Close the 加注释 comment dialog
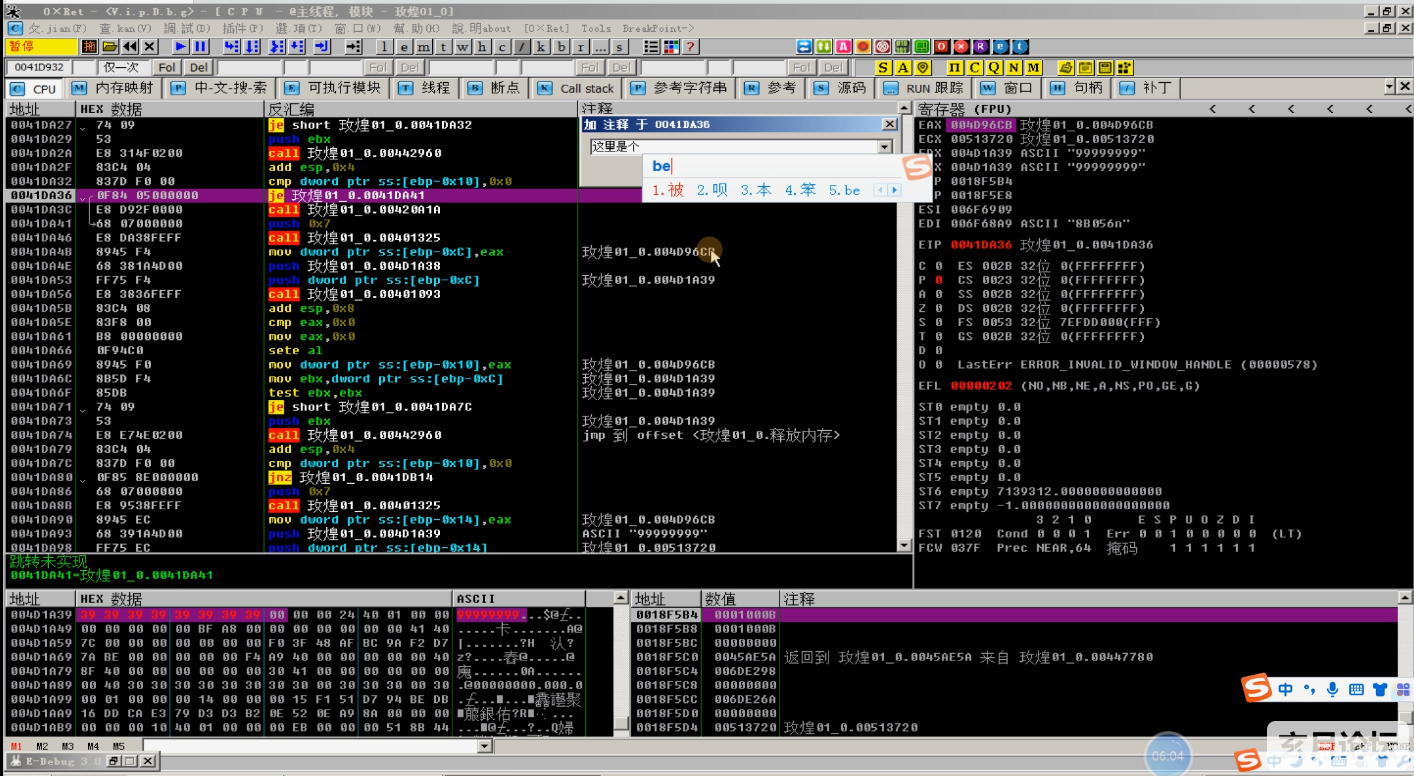 [x=889, y=124]
